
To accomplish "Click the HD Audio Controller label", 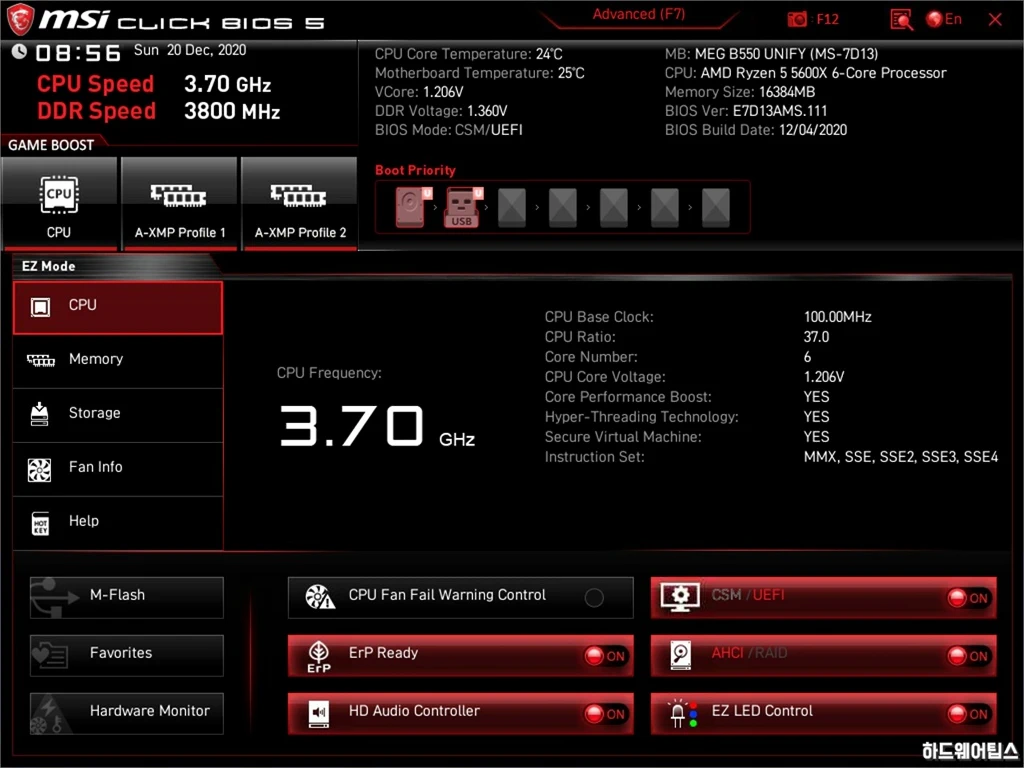I will (x=414, y=711).
